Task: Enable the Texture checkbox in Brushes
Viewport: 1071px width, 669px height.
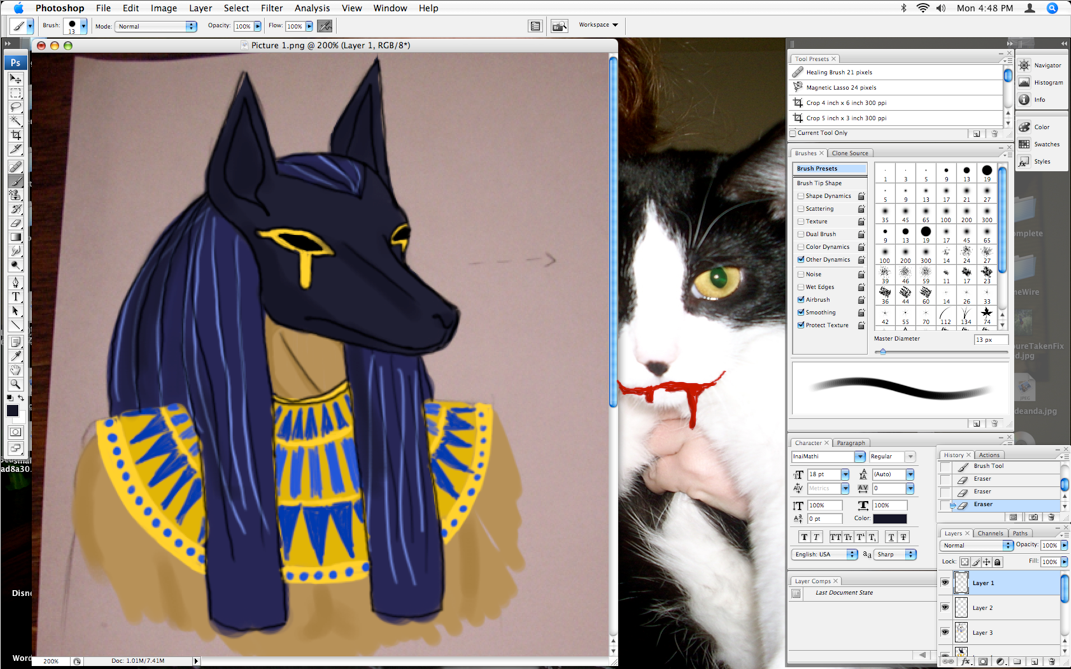Action: coord(801,221)
